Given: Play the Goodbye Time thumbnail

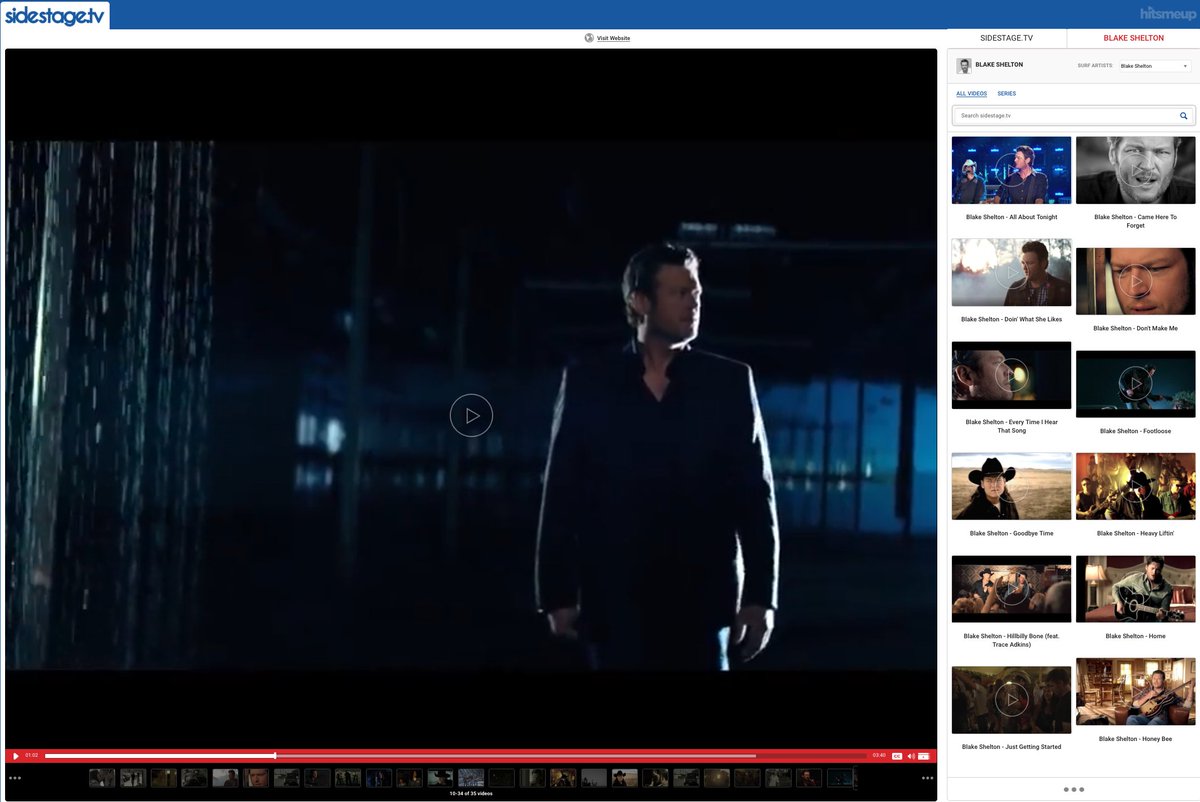Looking at the screenshot, I should click(x=1011, y=486).
